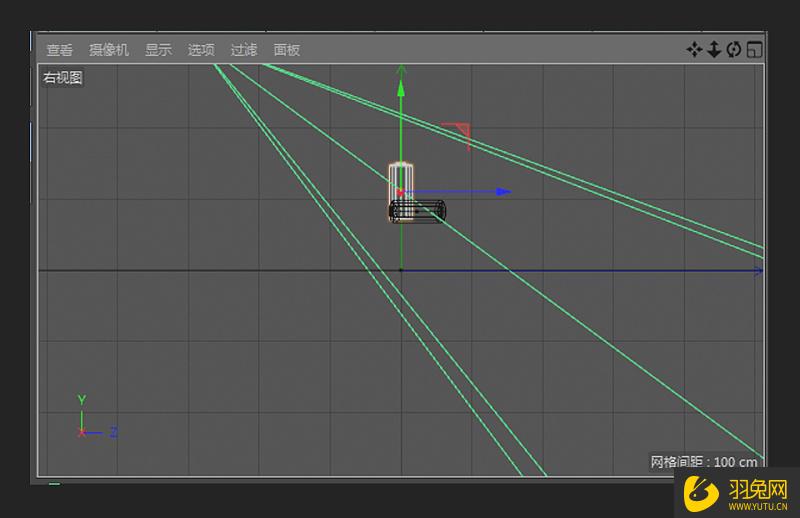Select the upright orange-outlined cylinder object
Image resolution: width=800 pixels, height=518 pixels.
pyautogui.click(x=401, y=180)
